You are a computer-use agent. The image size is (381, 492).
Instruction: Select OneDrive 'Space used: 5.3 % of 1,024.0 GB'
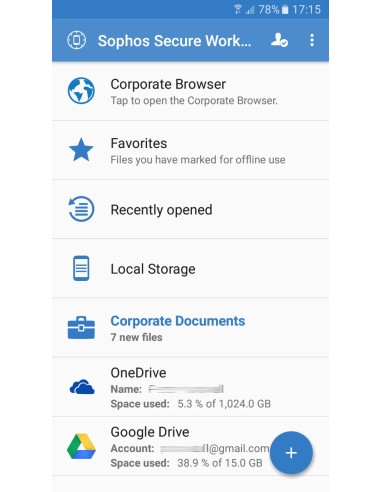pos(190,404)
